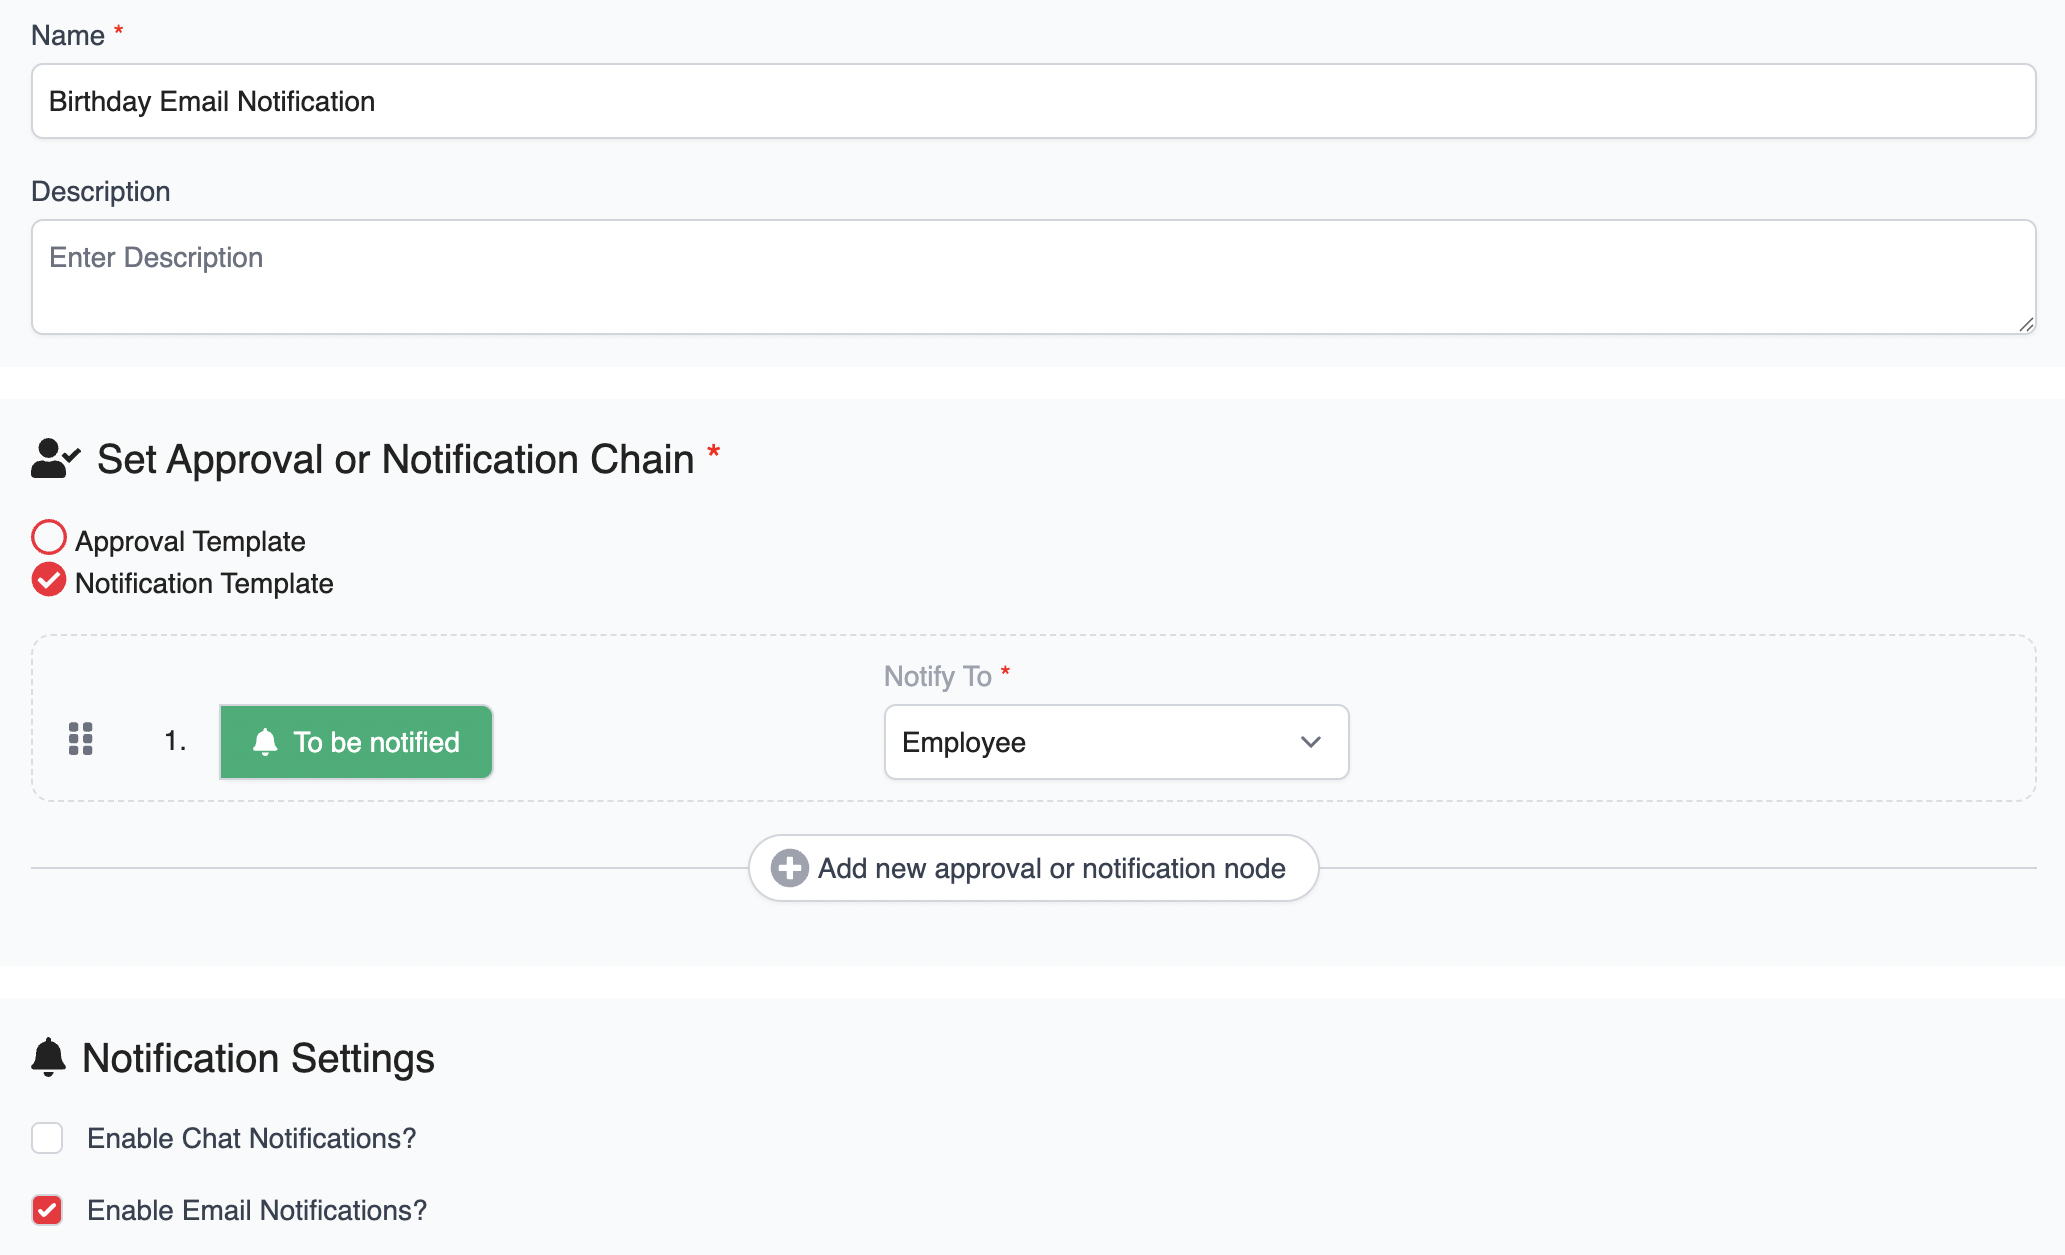Click the drag handle grid icon
This screenshot has width=2065, height=1255.
(80, 739)
